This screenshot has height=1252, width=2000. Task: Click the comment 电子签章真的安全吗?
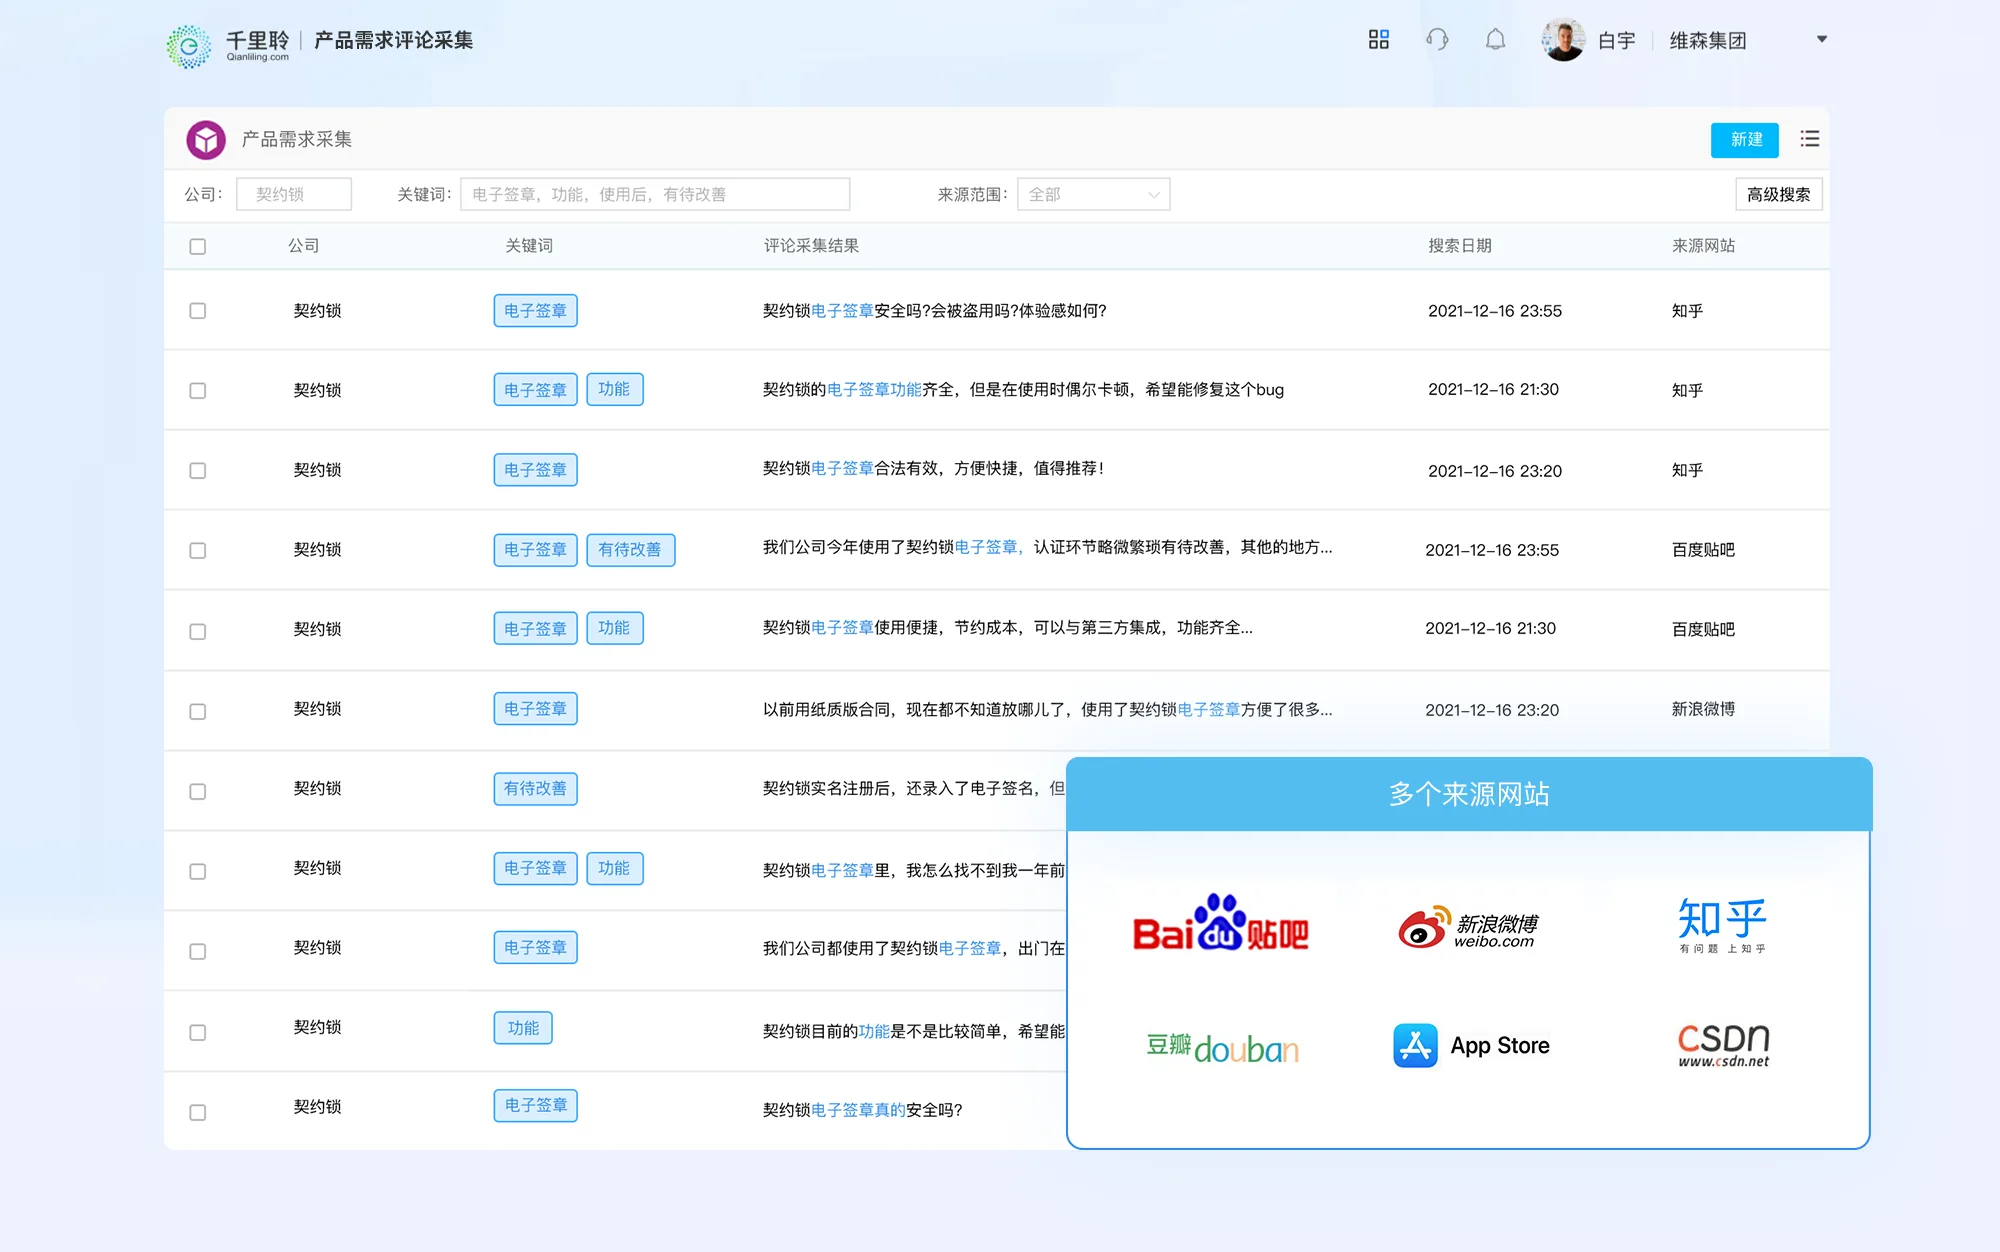862,1110
